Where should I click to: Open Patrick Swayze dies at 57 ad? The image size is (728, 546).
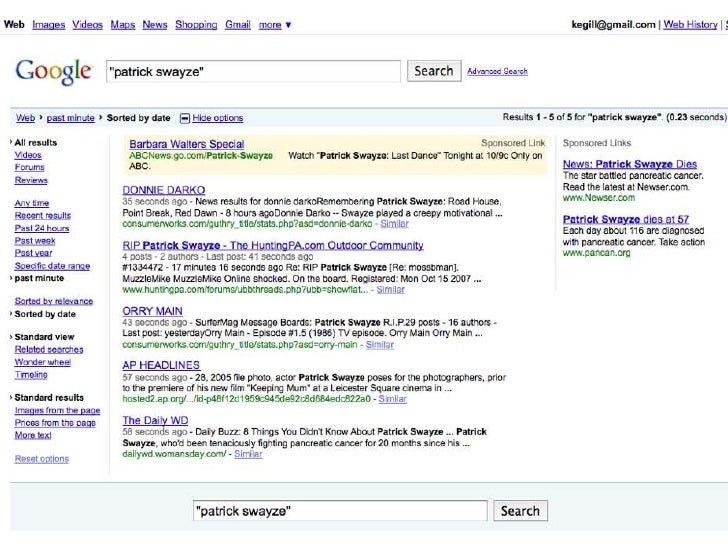coord(626,219)
